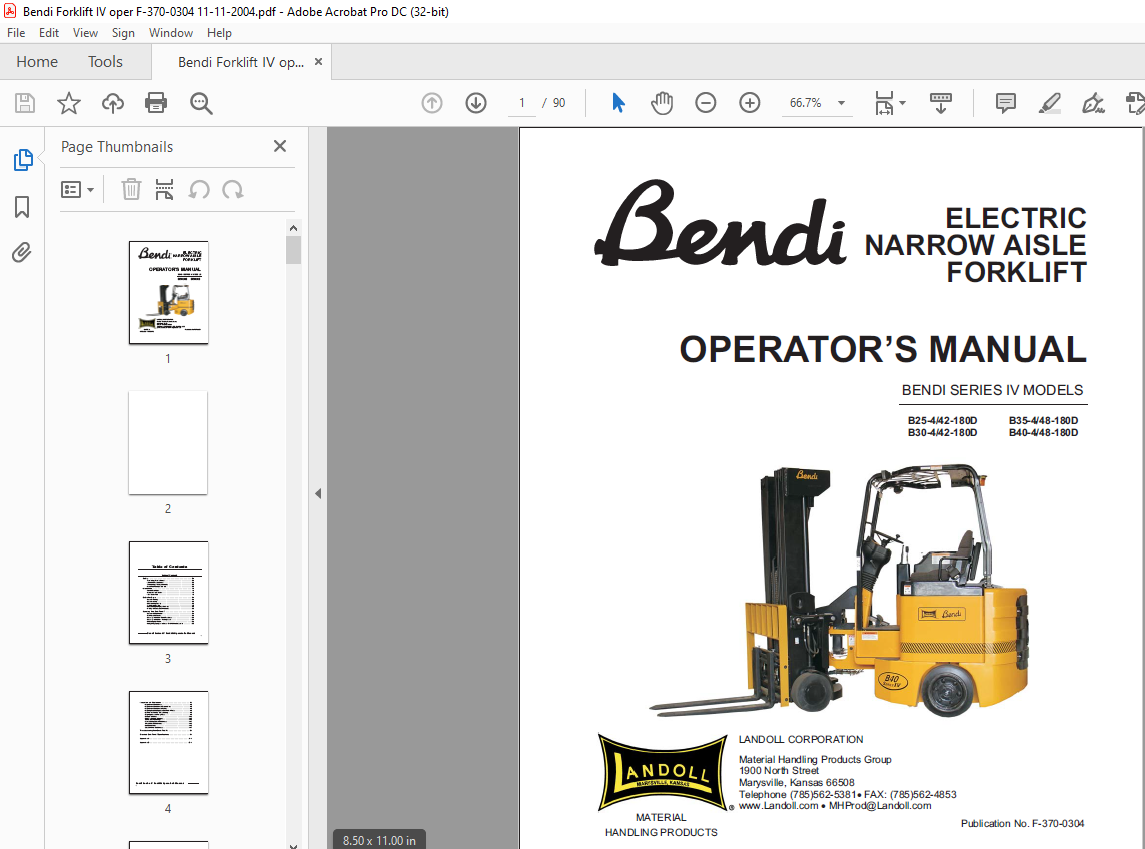
Task: Switch to the Home tab
Action: click(37, 62)
